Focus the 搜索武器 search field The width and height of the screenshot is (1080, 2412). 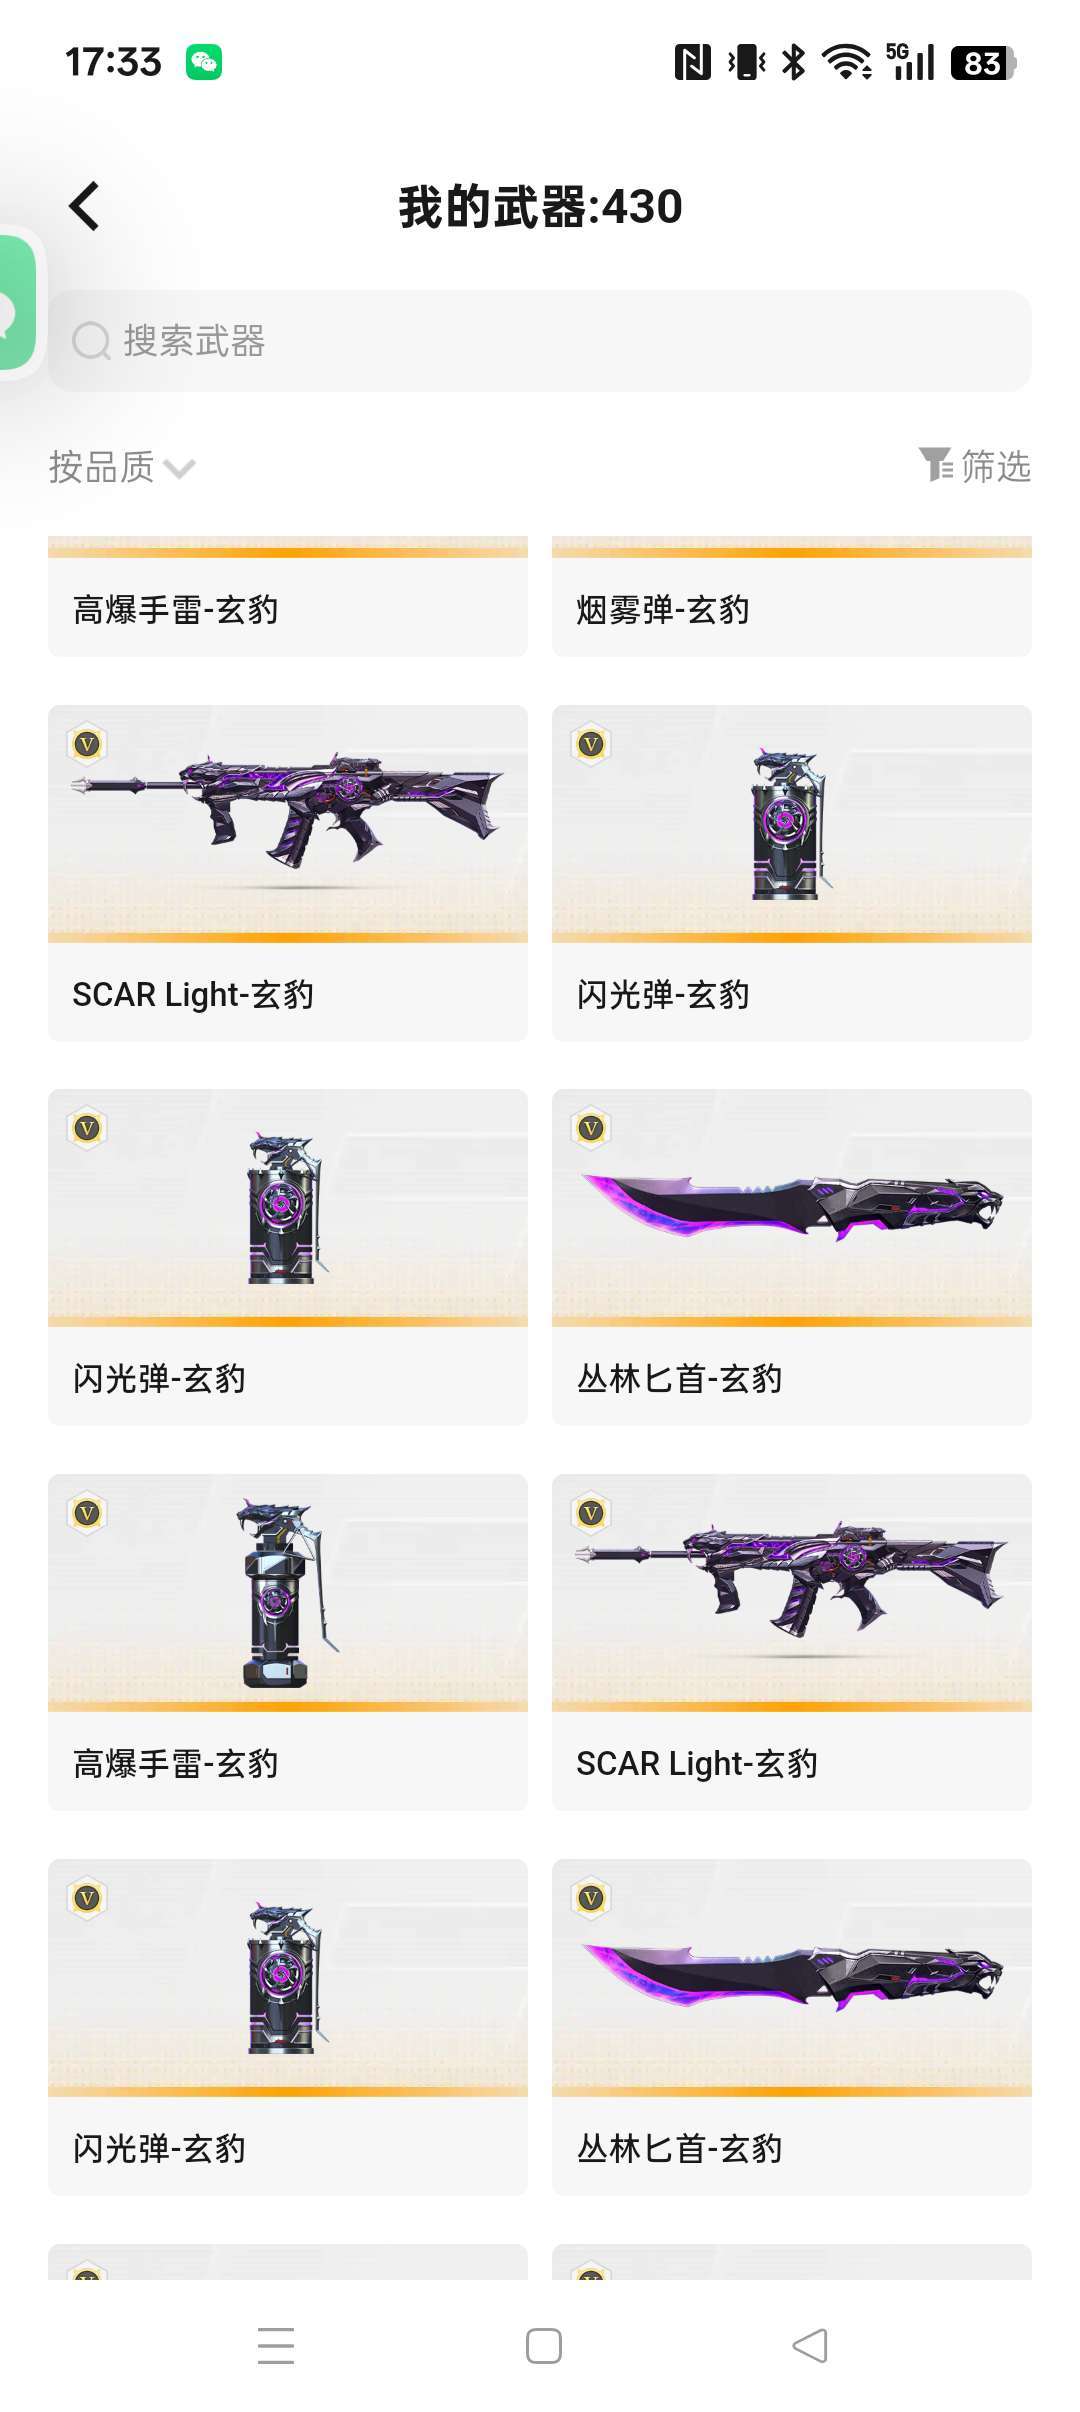540,341
